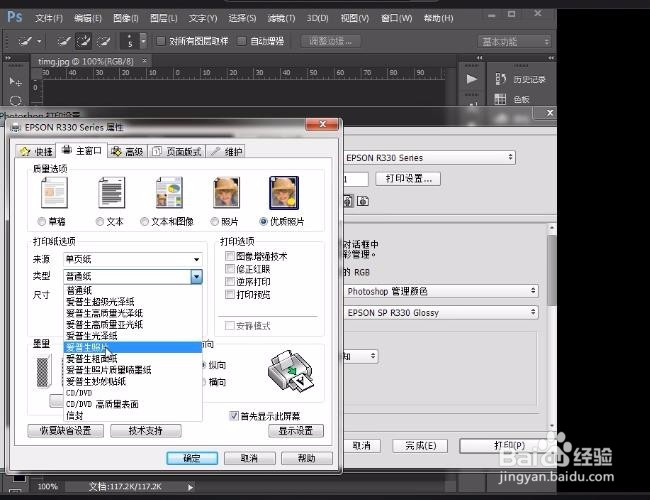
Task: Select the Text quality document thumbnail
Action: (112, 193)
